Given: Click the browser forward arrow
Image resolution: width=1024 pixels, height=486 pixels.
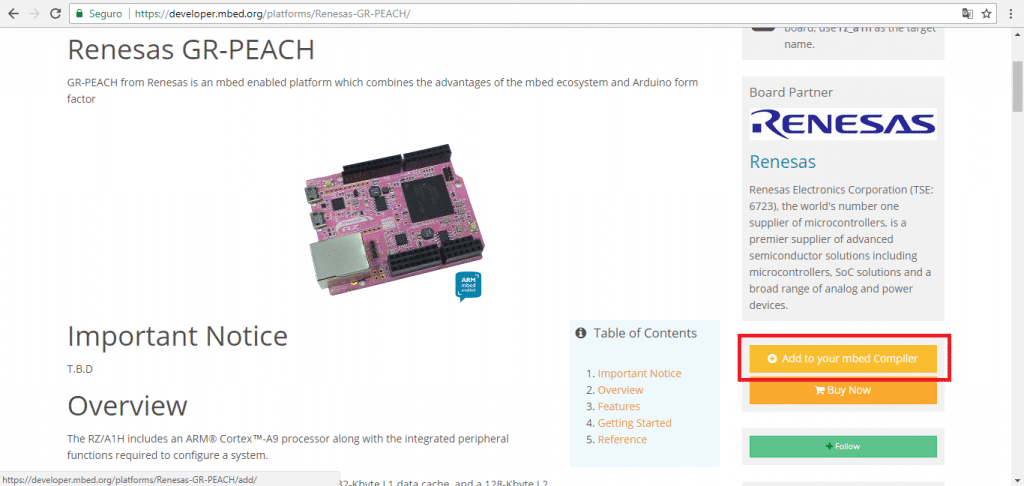Looking at the screenshot, I should (x=34, y=14).
